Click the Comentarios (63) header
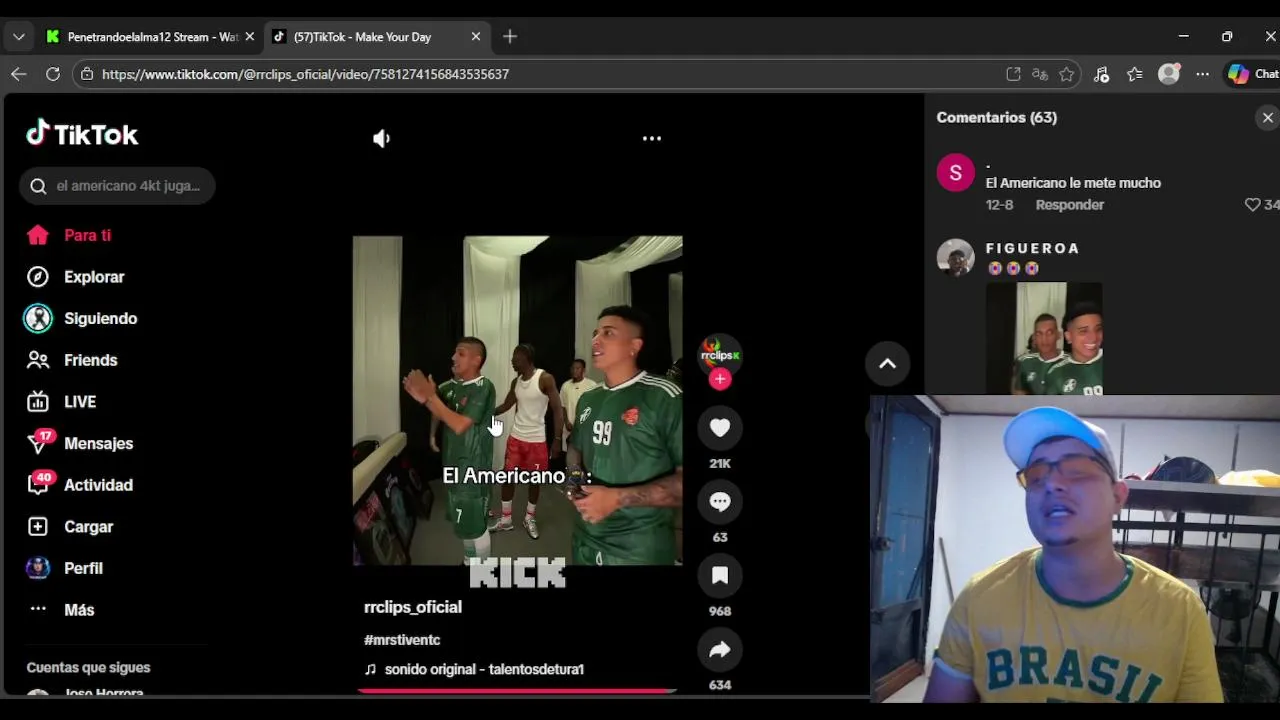This screenshot has width=1280, height=720. point(997,118)
